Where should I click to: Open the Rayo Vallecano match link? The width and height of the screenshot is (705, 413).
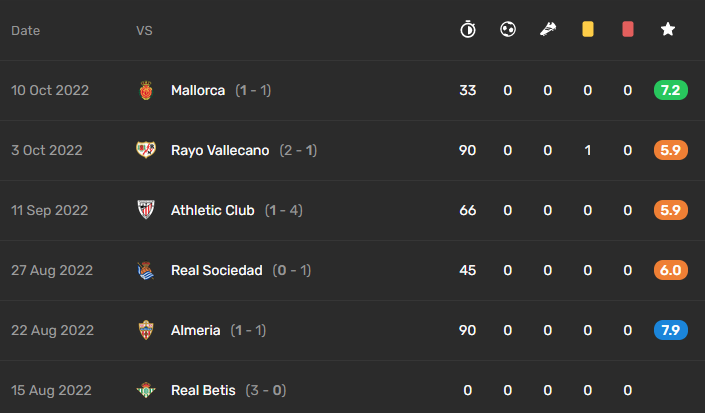(x=220, y=150)
